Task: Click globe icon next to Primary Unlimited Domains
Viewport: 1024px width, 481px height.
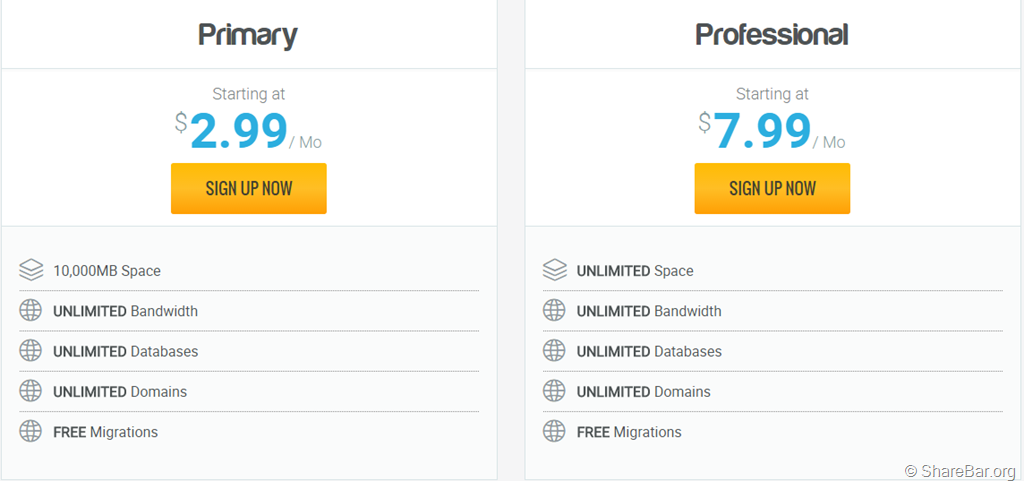Action: (31, 391)
